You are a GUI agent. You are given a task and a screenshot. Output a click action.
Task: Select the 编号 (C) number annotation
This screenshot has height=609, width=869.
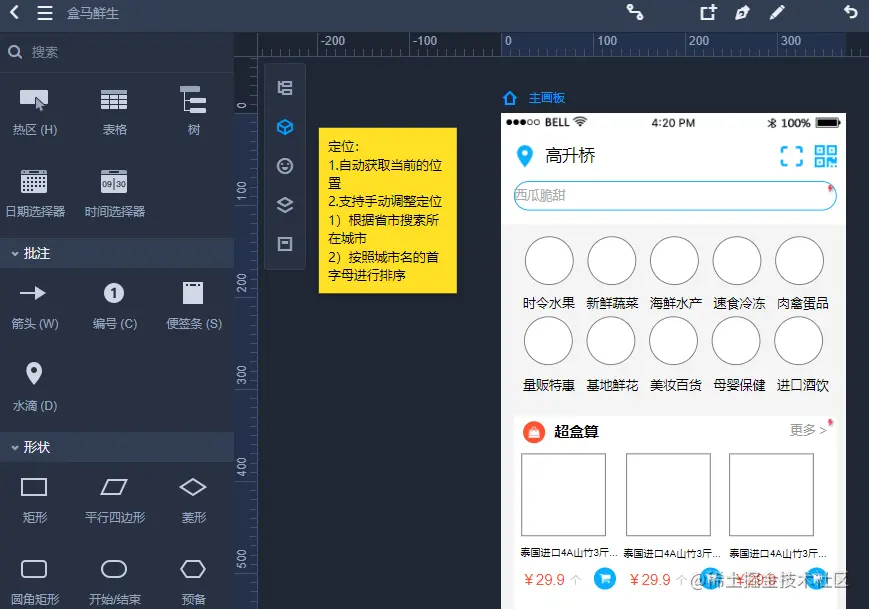[114, 305]
